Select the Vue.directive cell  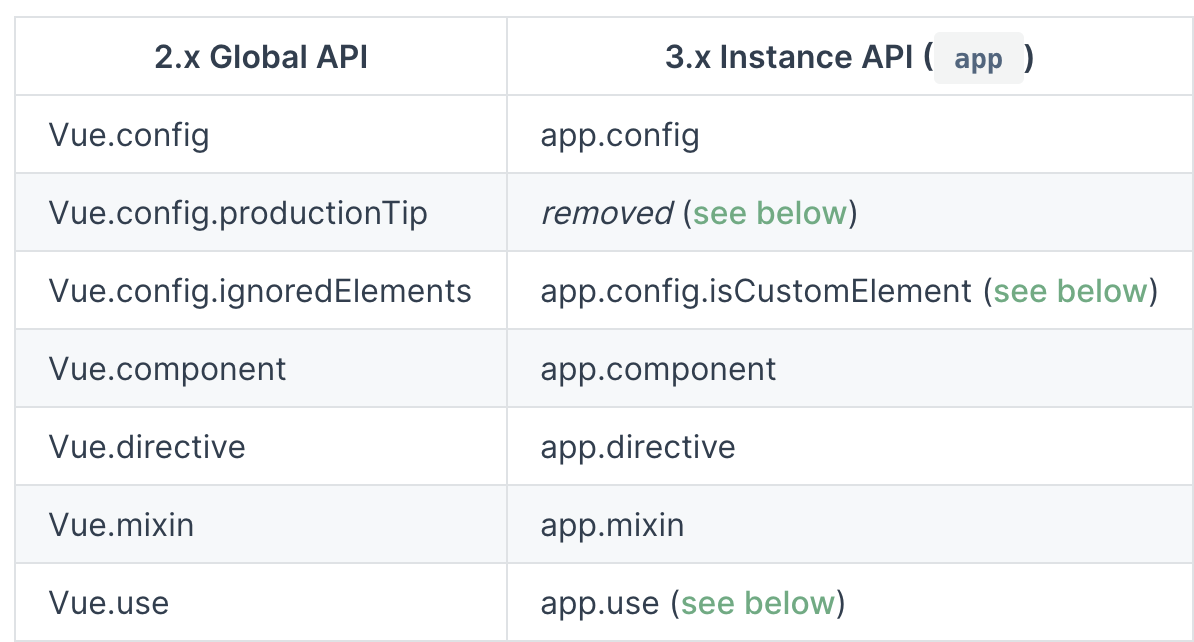(x=261, y=447)
